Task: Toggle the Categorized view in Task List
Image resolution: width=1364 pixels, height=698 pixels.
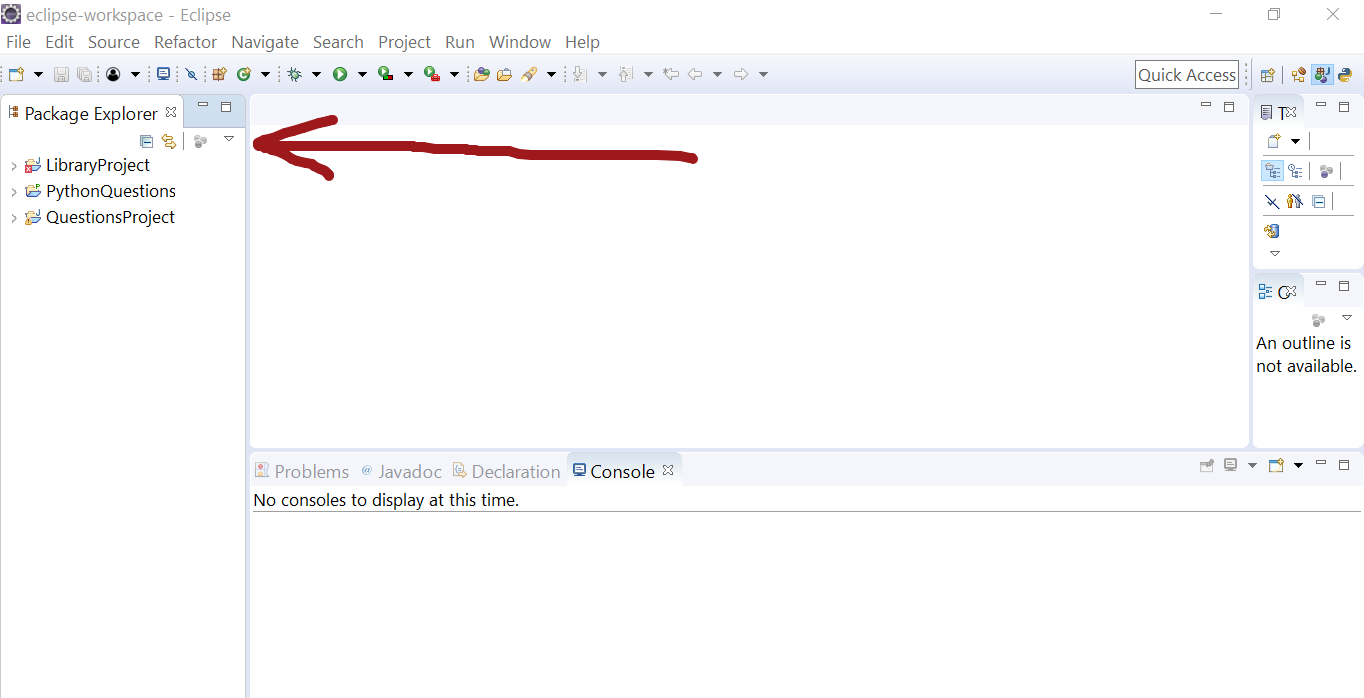Action: coord(1272,171)
